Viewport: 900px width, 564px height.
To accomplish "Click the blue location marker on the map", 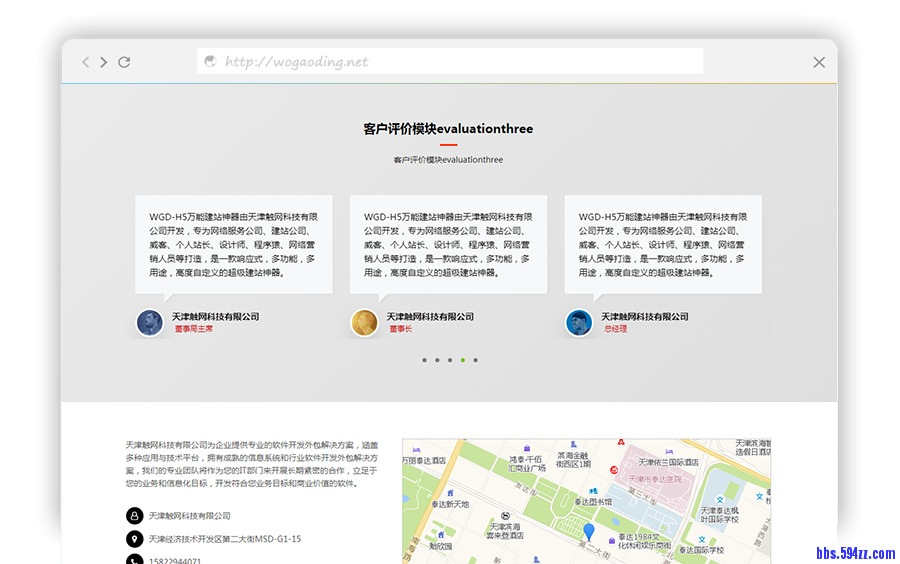I will coord(589,532).
